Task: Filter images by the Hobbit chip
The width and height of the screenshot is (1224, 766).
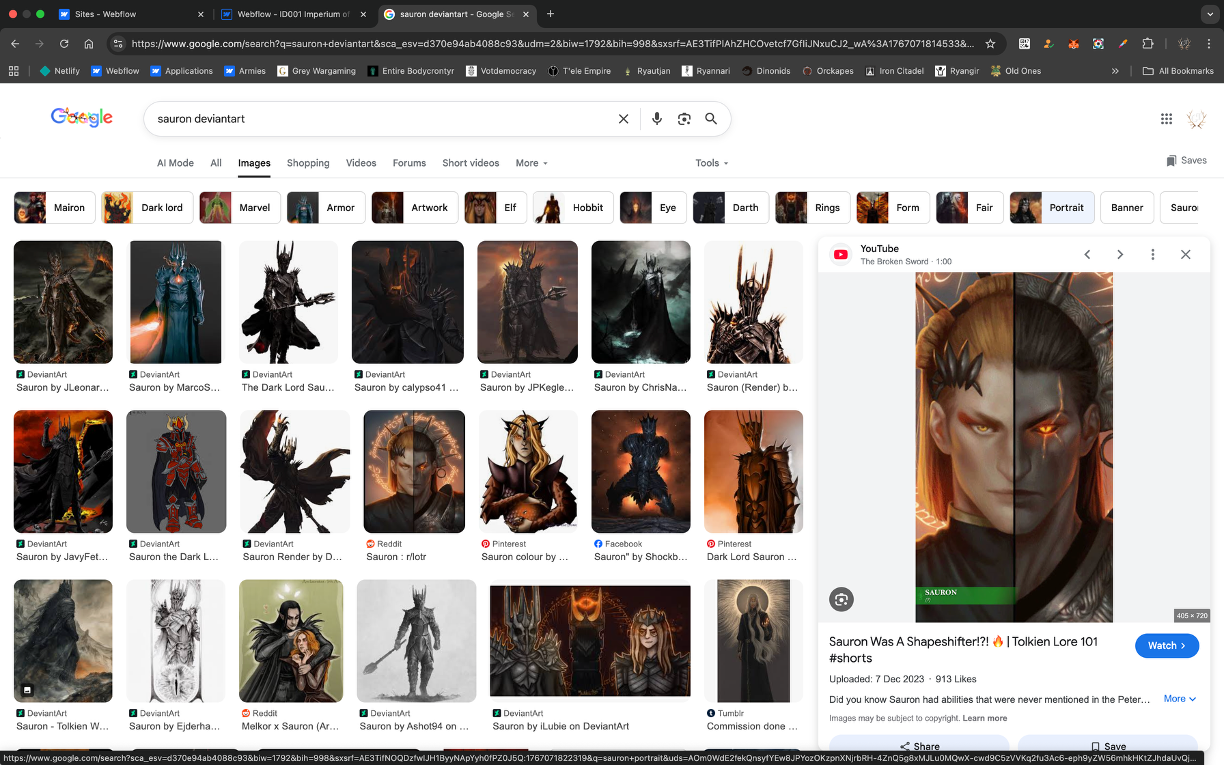Action: point(573,208)
